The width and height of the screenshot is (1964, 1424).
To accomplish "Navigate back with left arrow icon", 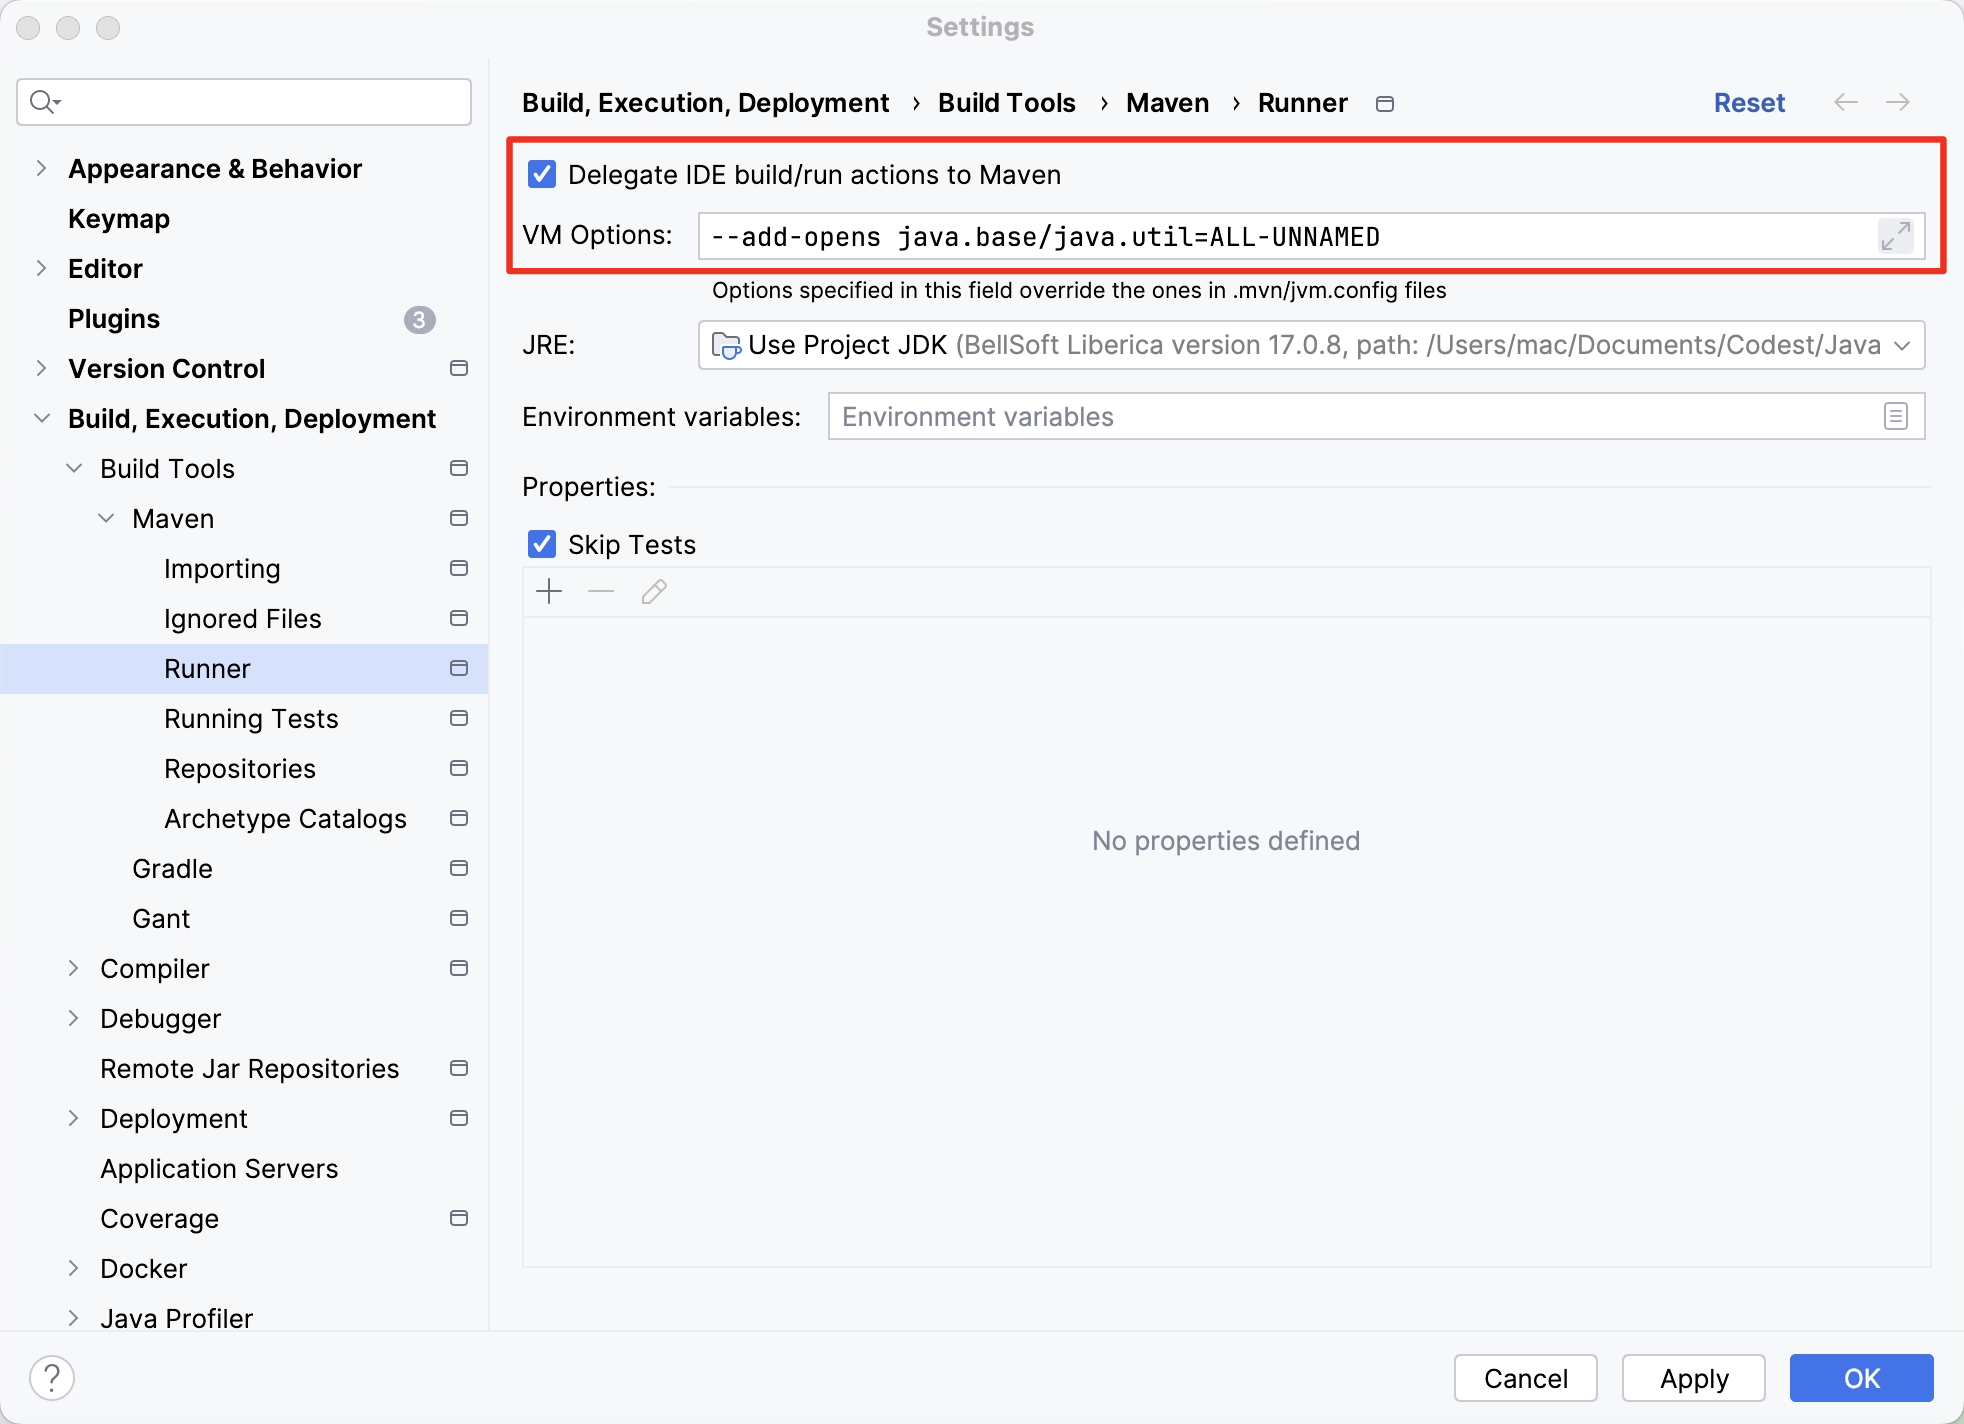I will pos(1846,102).
